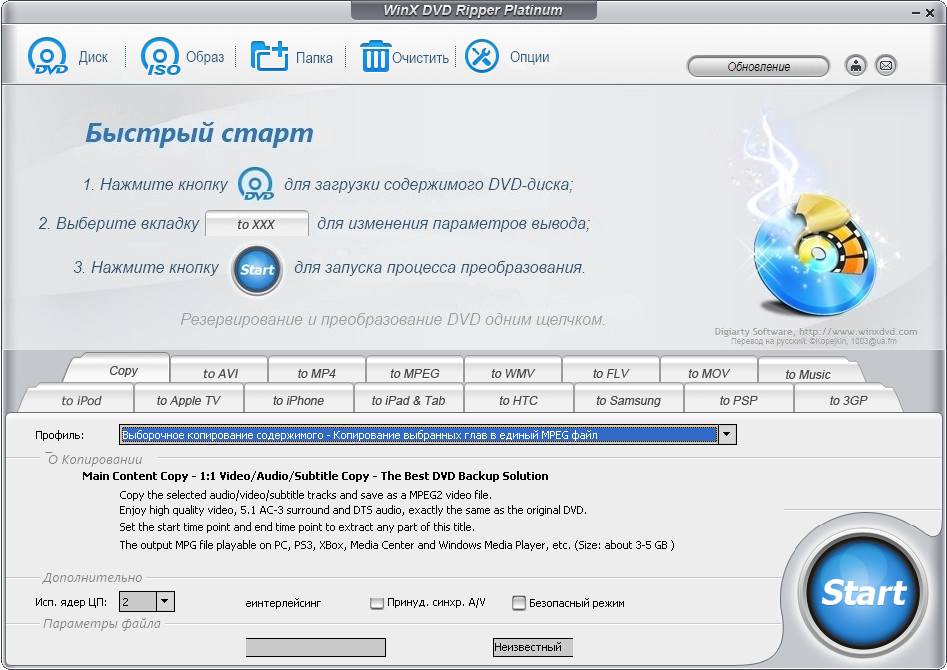Image resolution: width=947 pixels, height=670 pixels.
Task: Expand the Профиль dropdown arrow
Action: pos(728,435)
